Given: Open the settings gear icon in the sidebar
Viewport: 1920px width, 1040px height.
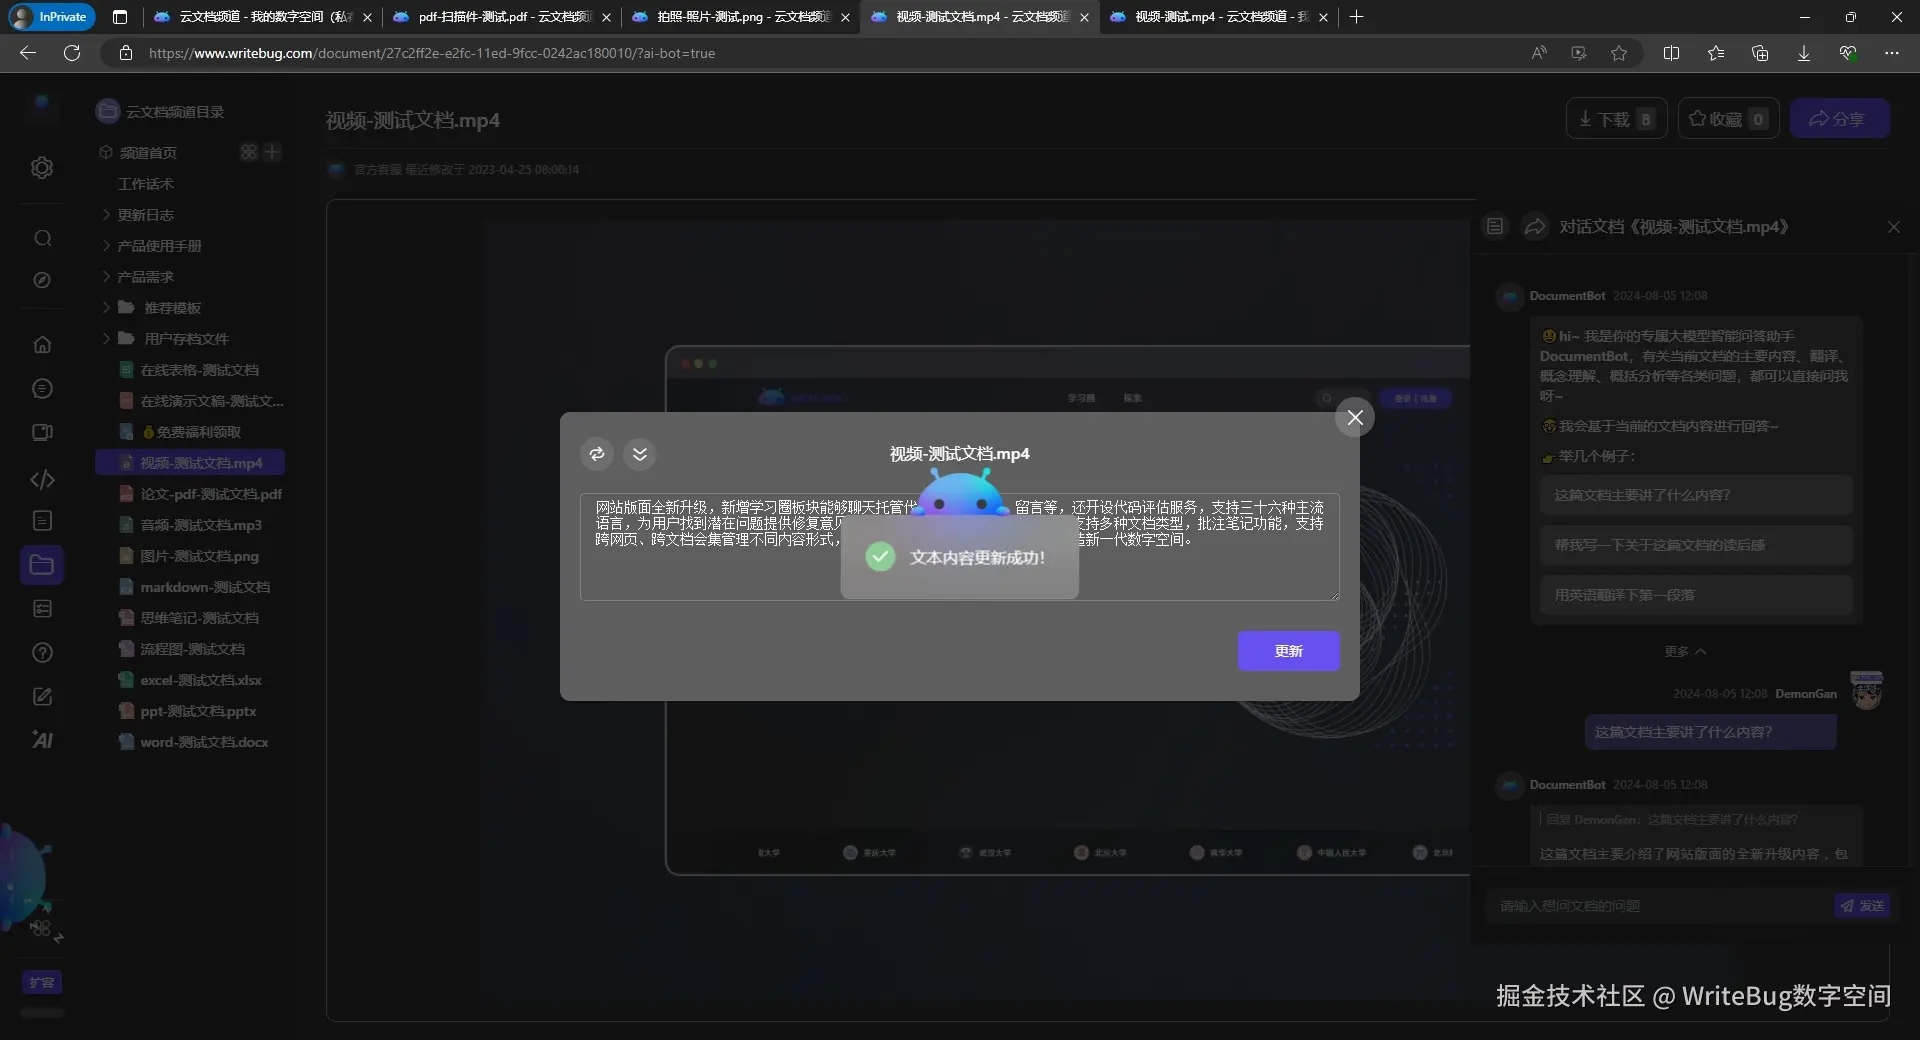Looking at the screenshot, I should (42, 168).
